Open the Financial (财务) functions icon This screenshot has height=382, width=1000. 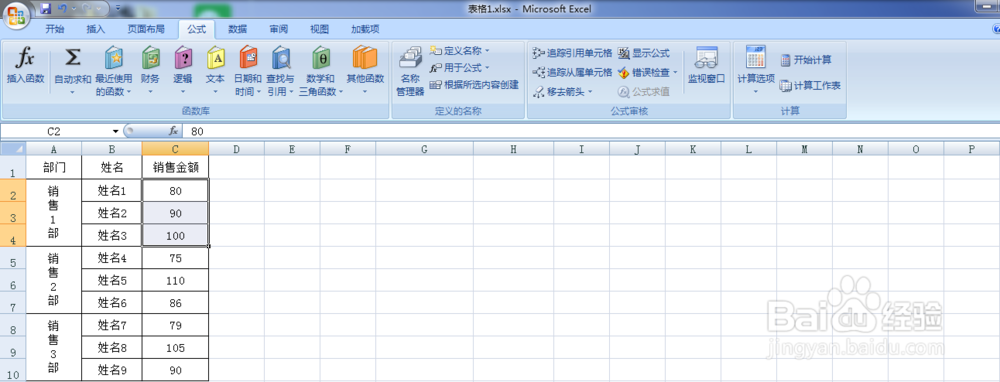coord(151,59)
